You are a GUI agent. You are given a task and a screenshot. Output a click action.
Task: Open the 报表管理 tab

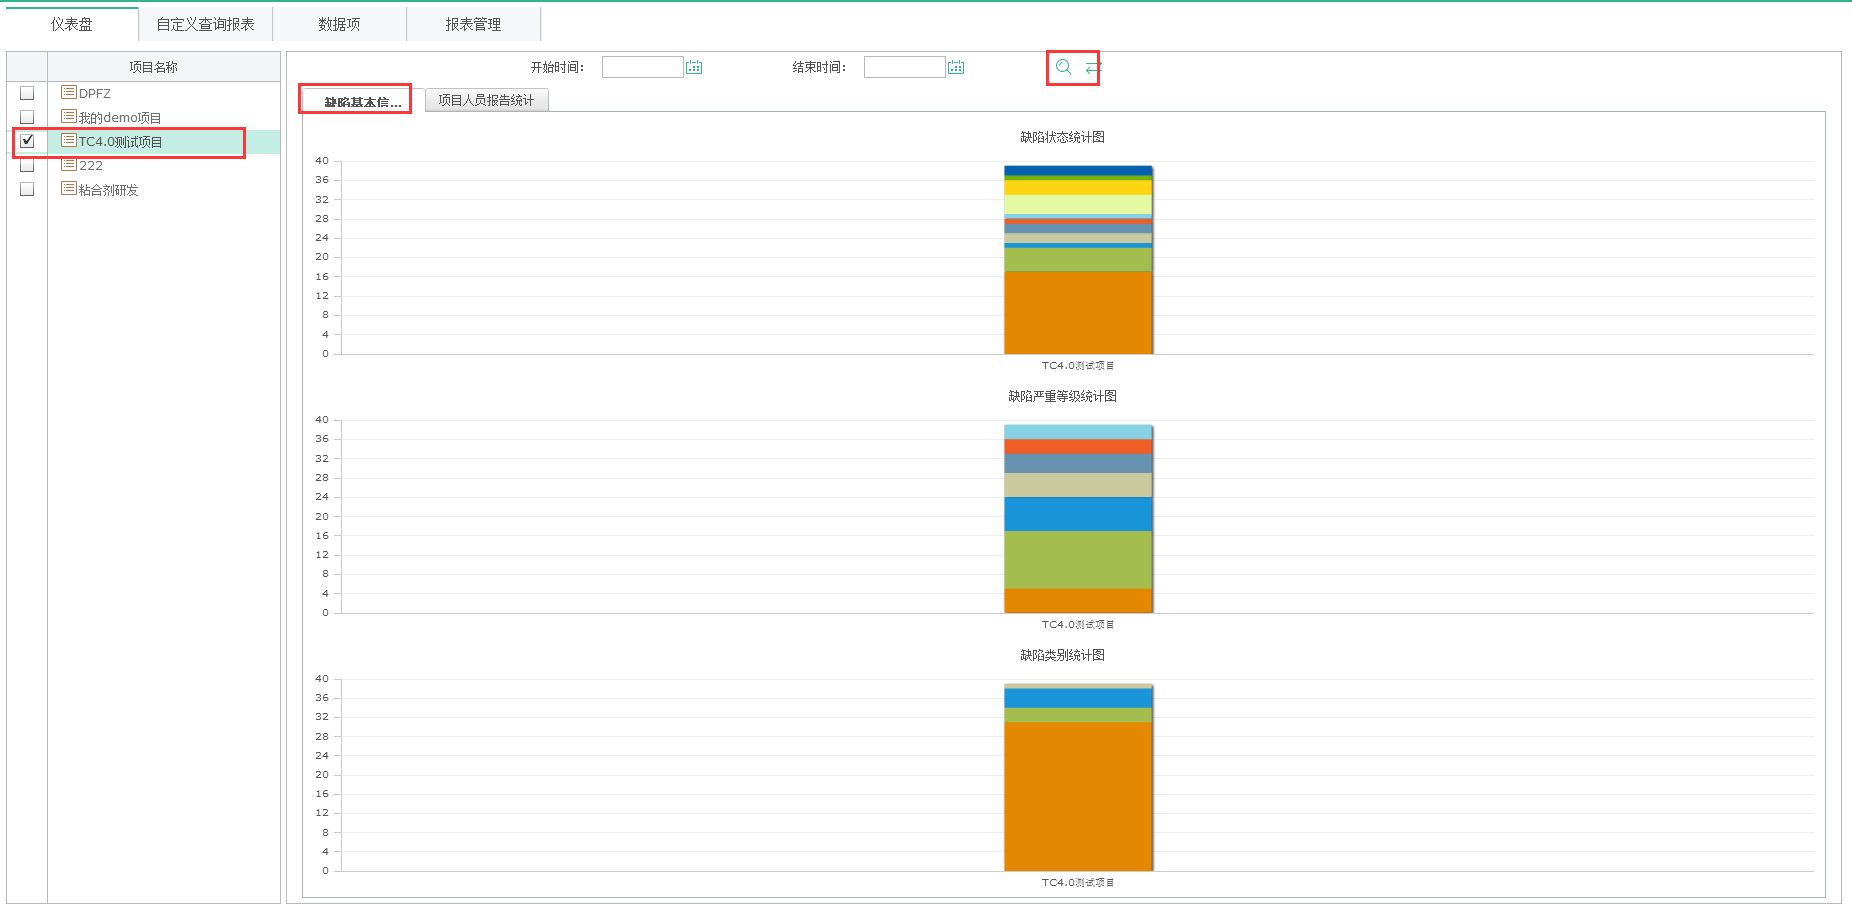473,24
